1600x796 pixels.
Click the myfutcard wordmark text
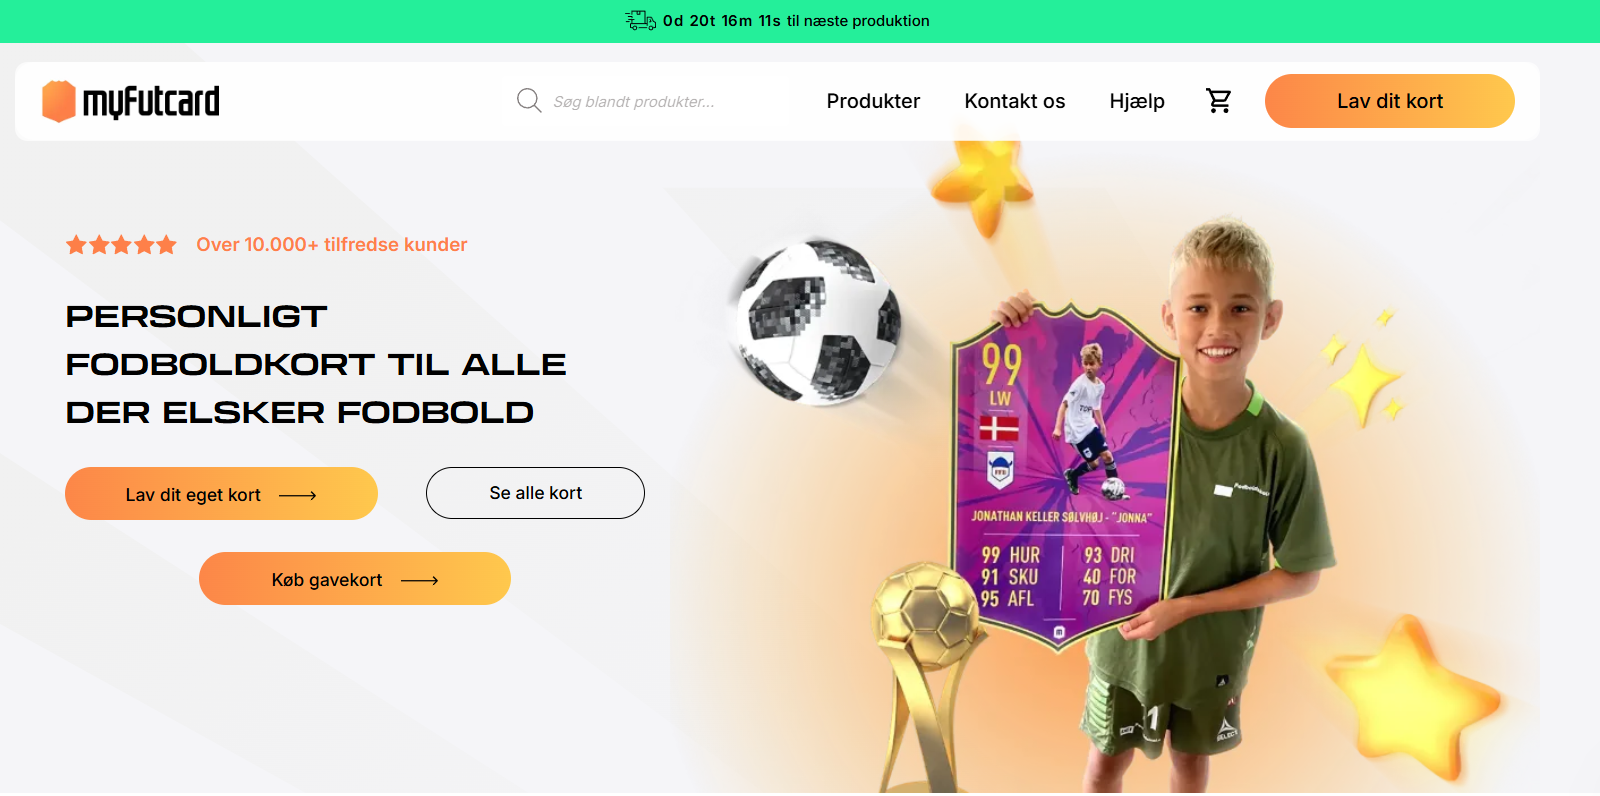pos(151,101)
